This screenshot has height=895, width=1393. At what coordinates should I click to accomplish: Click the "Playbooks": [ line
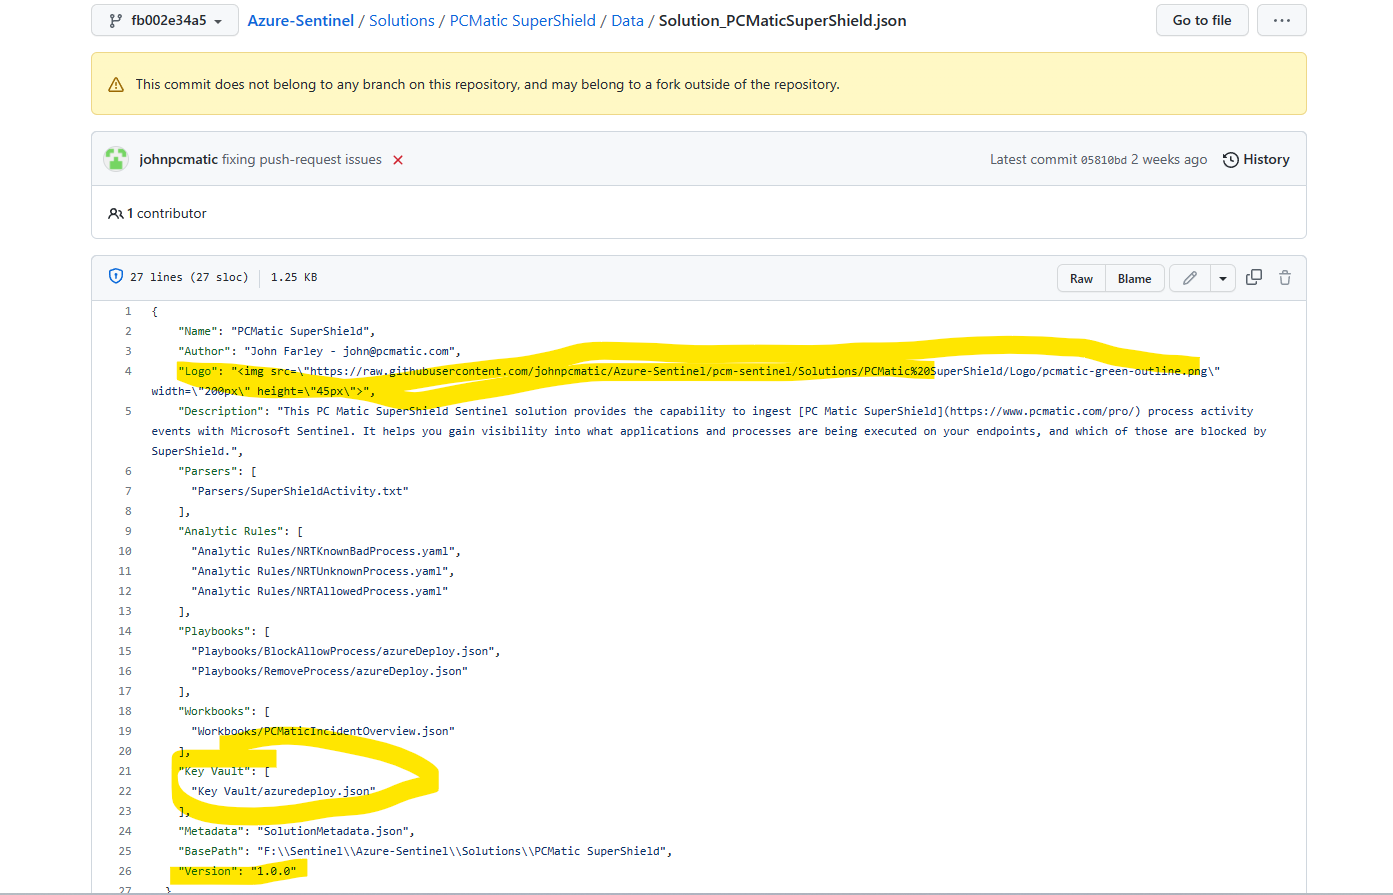pyautogui.click(x=224, y=631)
